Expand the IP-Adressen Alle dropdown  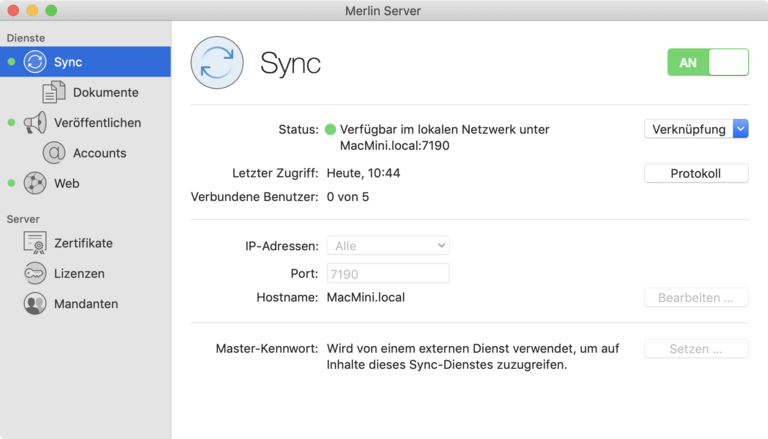tap(388, 245)
